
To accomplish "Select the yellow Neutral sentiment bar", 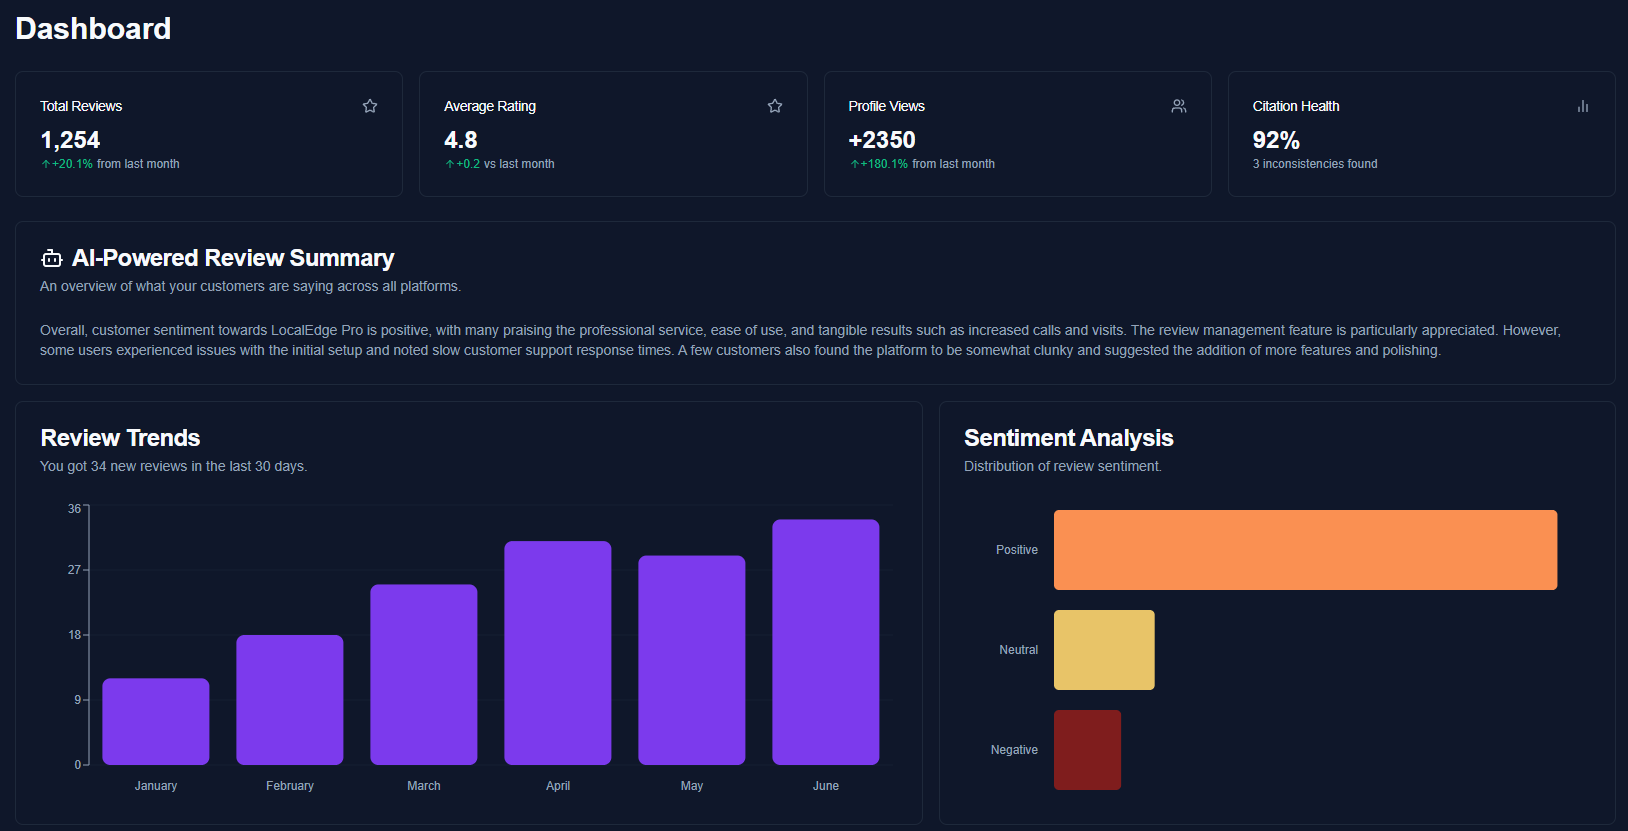I will tap(1104, 650).
